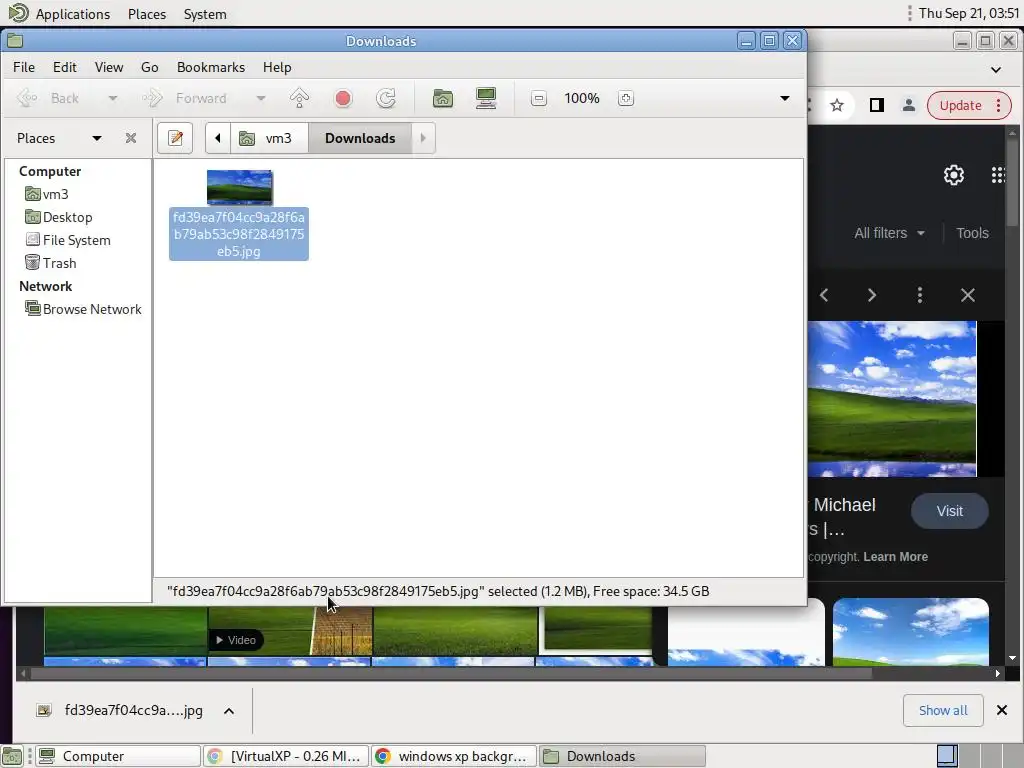The image size is (1024, 768).
Task: Follow the Learn More link
Action: click(895, 557)
